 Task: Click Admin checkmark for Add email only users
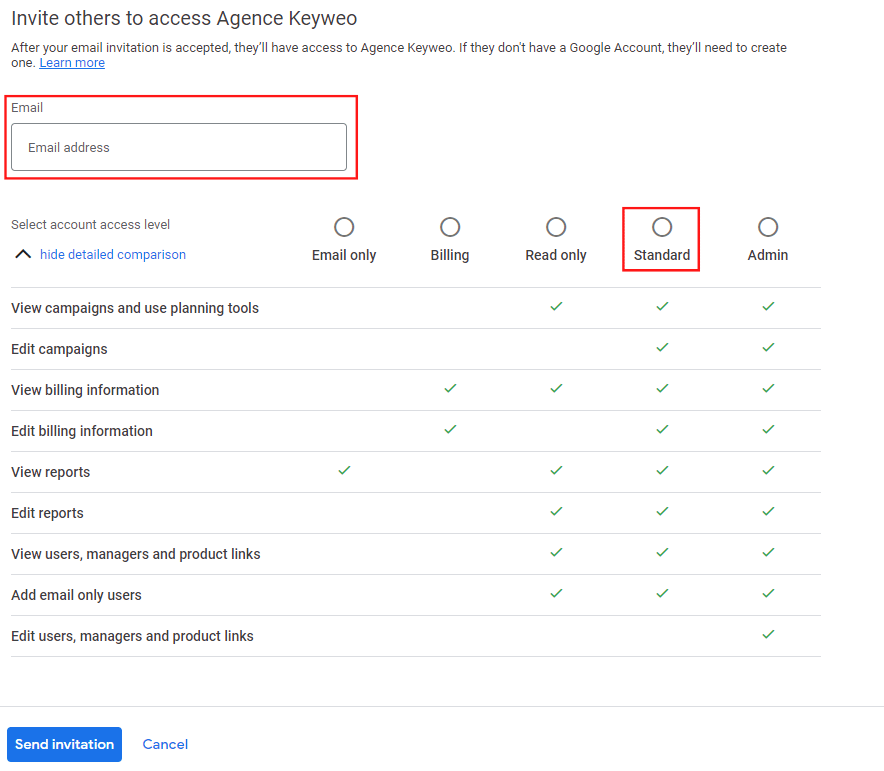click(x=768, y=593)
